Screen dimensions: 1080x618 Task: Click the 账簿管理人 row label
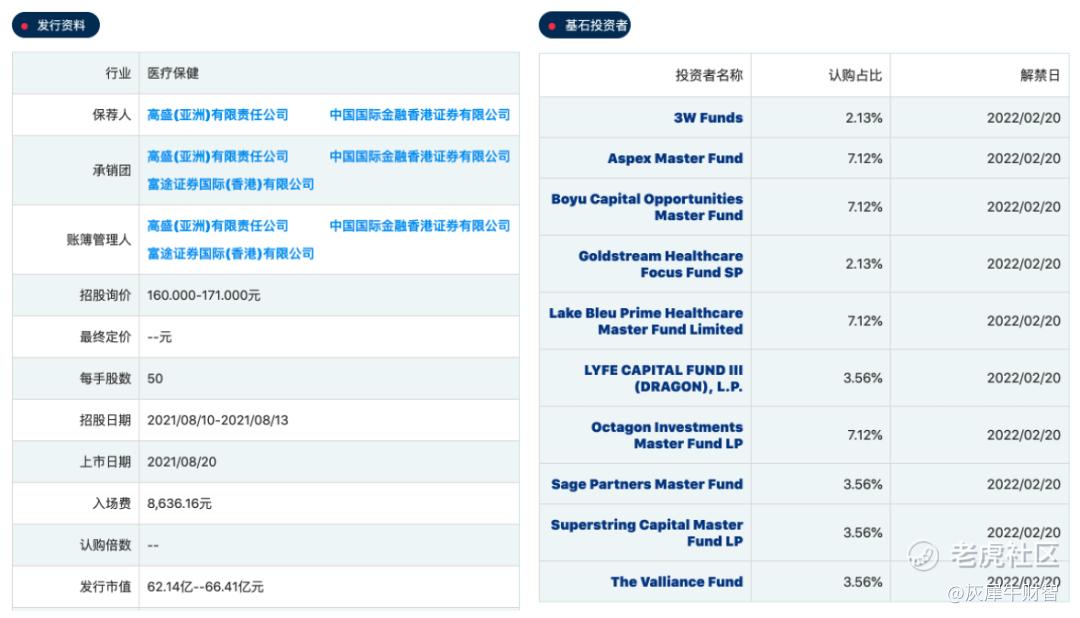point(98,240)
